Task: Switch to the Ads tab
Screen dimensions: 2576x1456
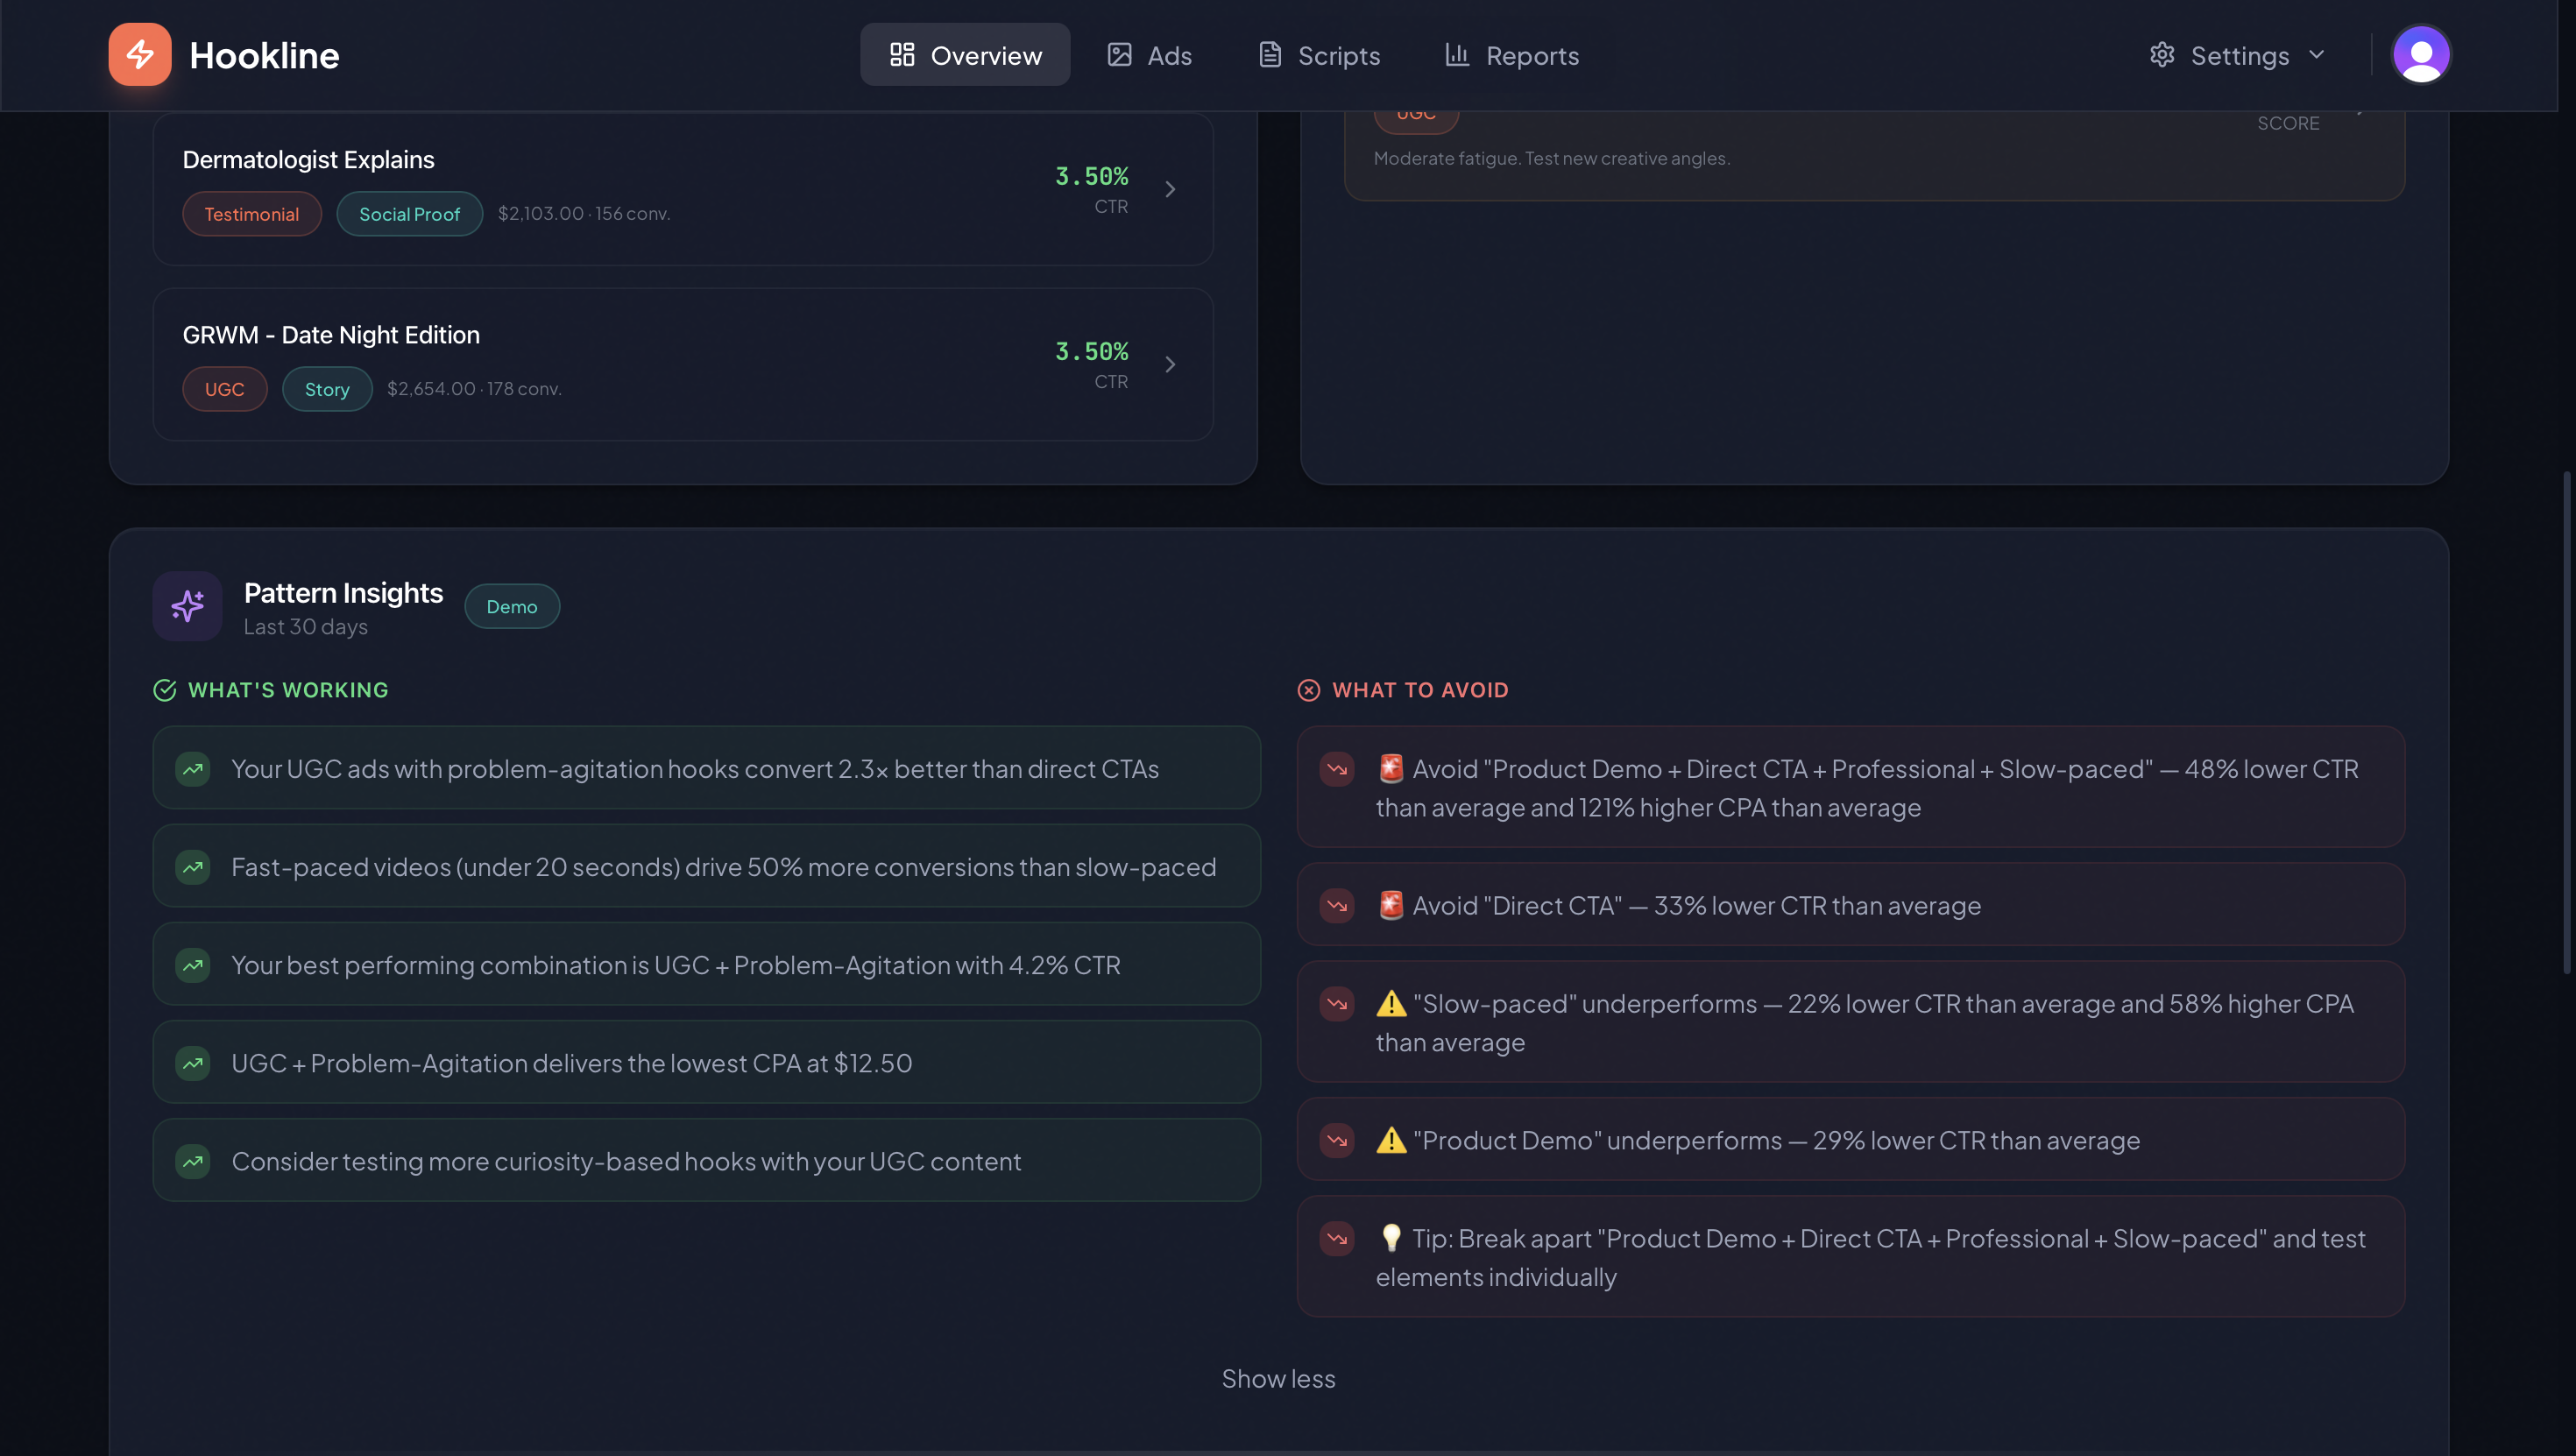Action: click(1149, 55)
